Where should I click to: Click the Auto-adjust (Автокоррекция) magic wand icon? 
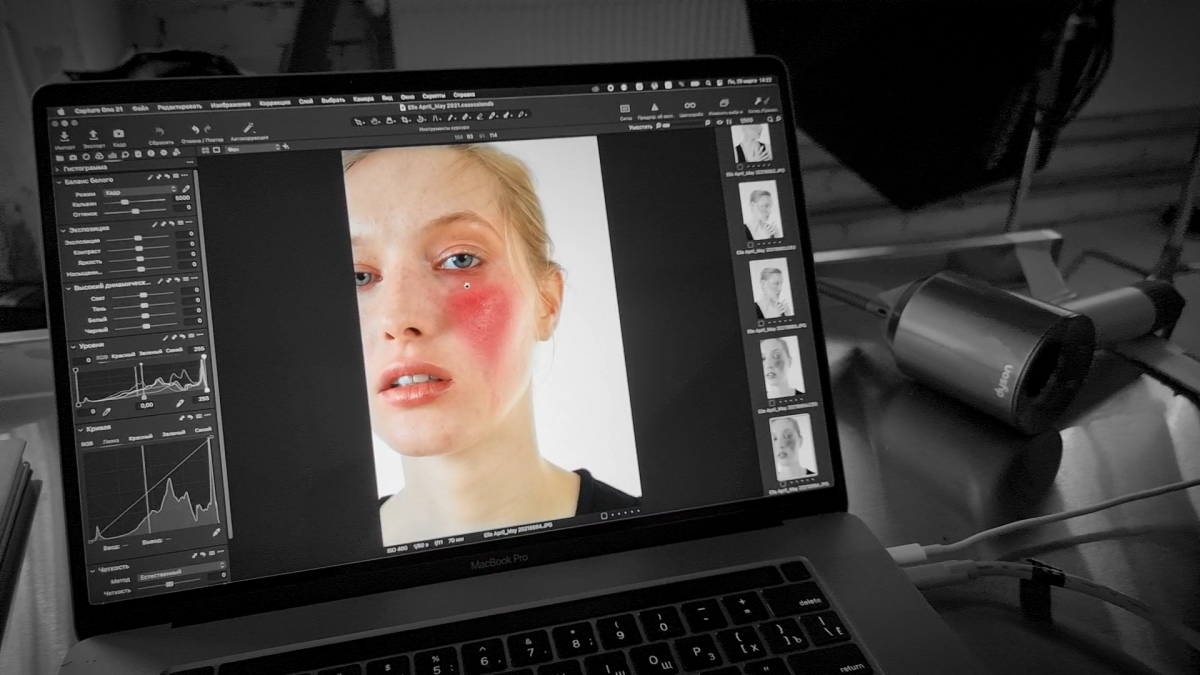click(x=248, y=129)
